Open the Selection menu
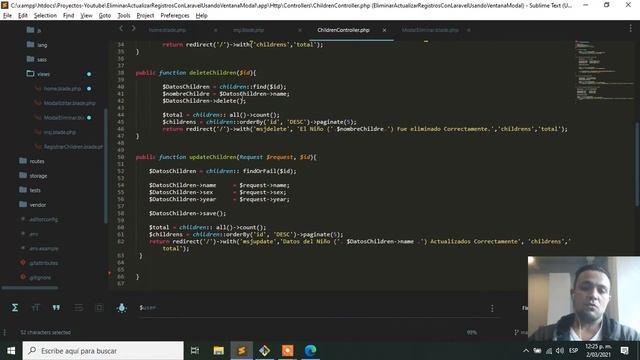 (x=45, y=16)
